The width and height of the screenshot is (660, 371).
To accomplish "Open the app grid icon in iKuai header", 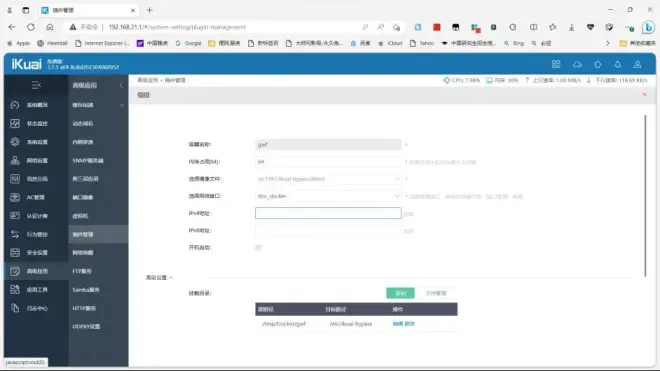I will (556, 64).
